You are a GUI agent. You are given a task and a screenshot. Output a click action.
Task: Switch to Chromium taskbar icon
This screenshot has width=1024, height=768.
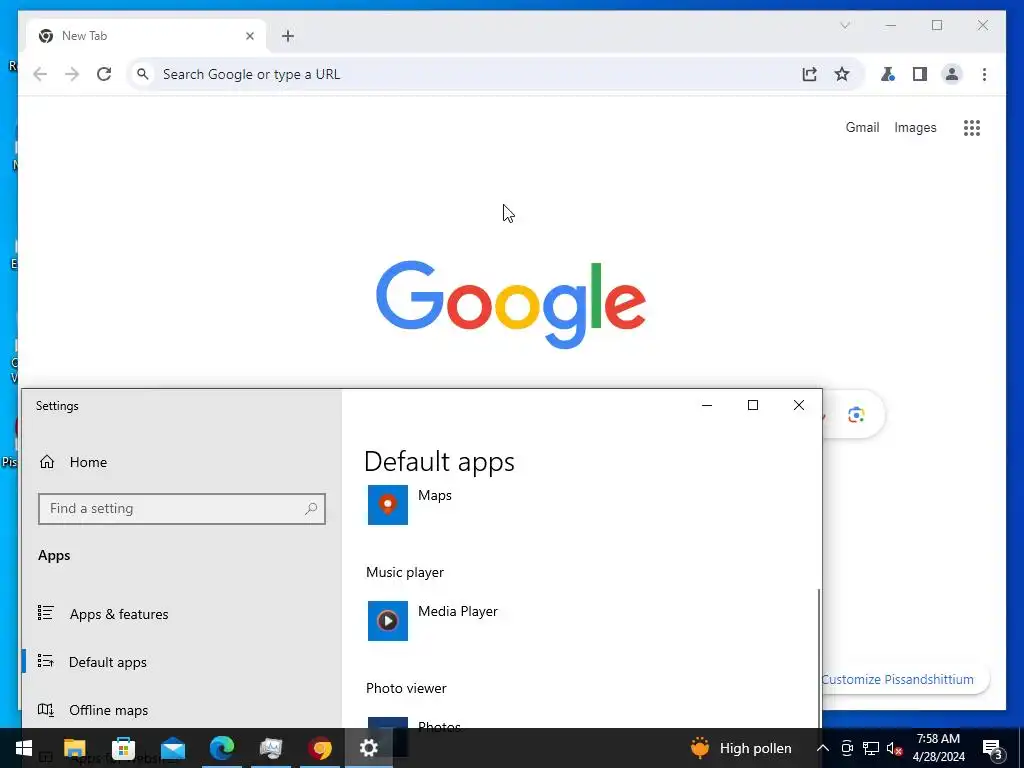[320, 748]
